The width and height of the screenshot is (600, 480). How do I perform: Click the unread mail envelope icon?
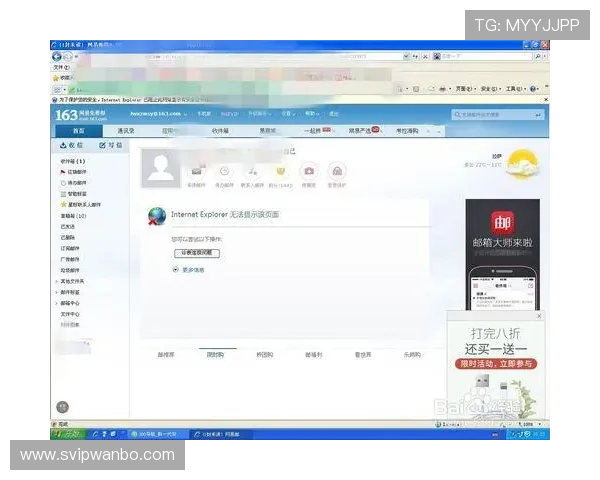click(x=196, y=171)
